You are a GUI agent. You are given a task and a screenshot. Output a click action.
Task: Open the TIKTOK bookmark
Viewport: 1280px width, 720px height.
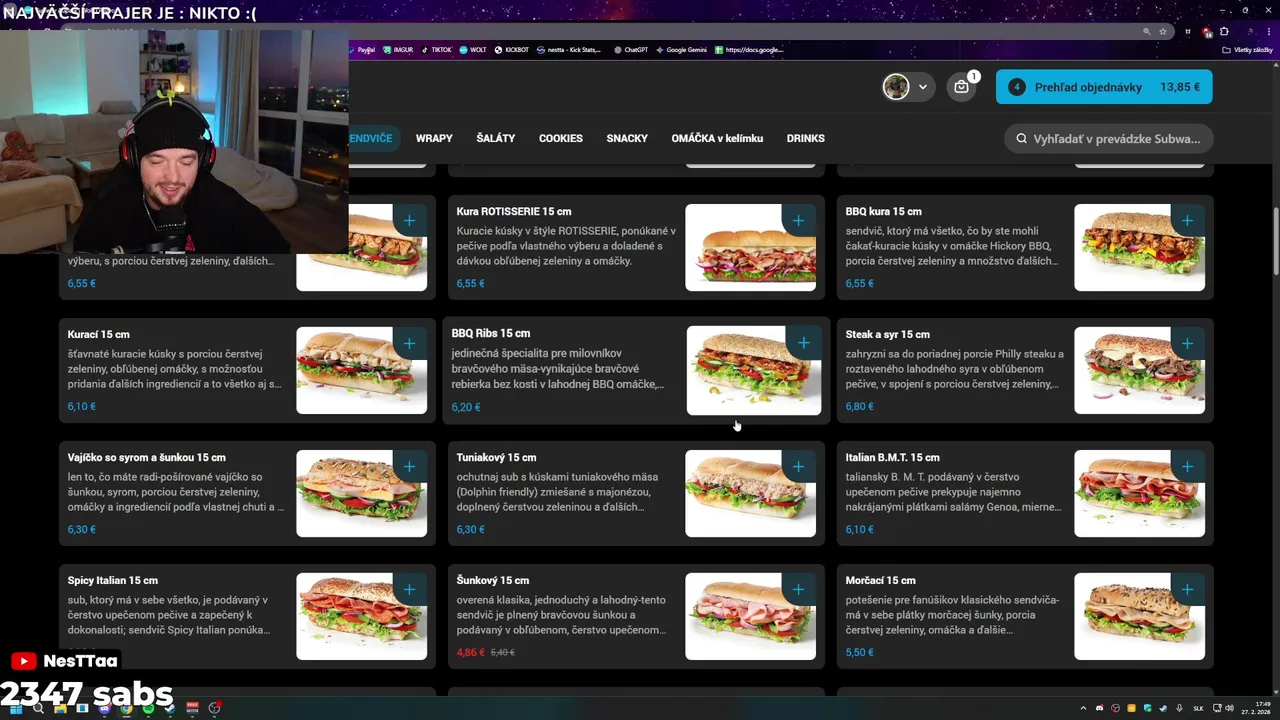[436, 49]
